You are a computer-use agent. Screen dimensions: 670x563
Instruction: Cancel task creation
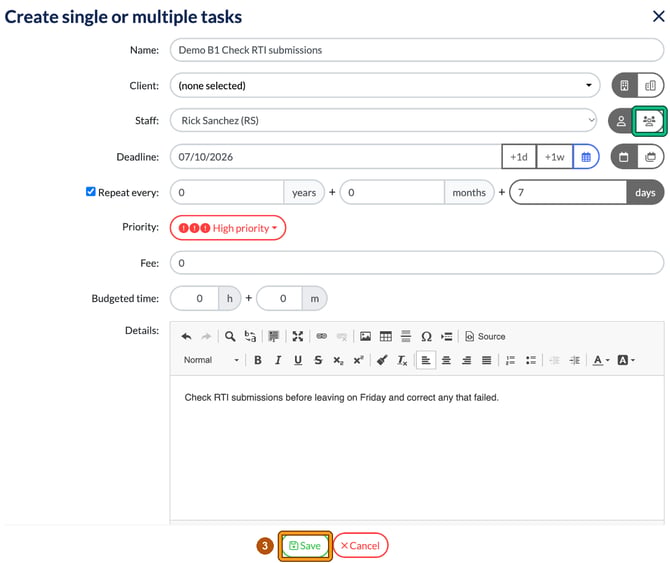point(360,545)
